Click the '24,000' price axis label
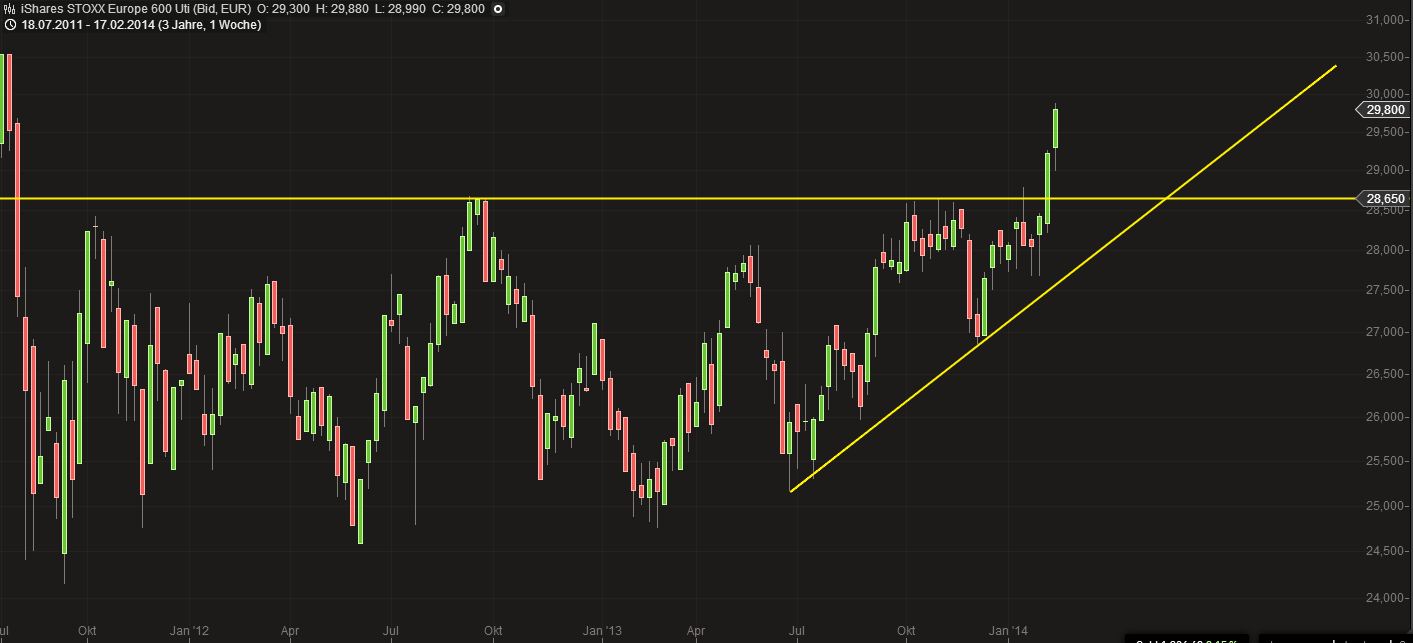The width and height of the screenshot is (1413, 643). [1385, 598]
